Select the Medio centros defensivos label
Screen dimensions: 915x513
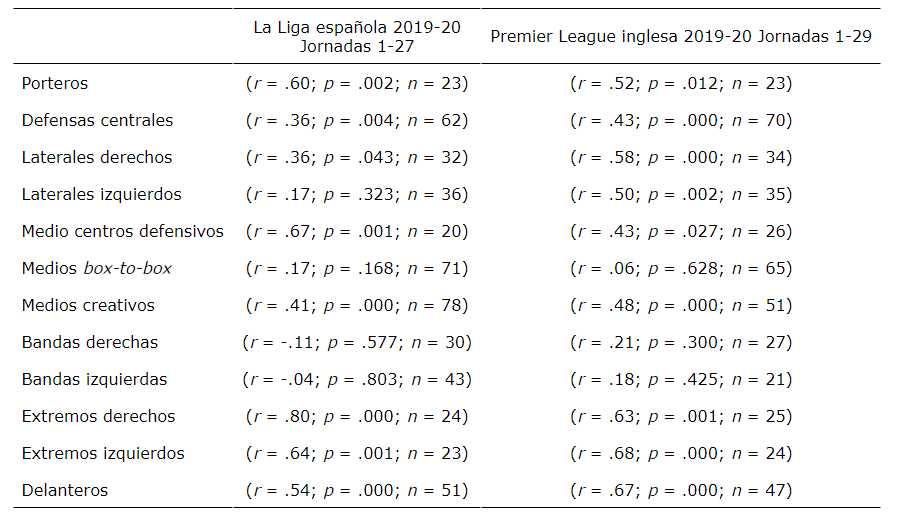point(123,232)
